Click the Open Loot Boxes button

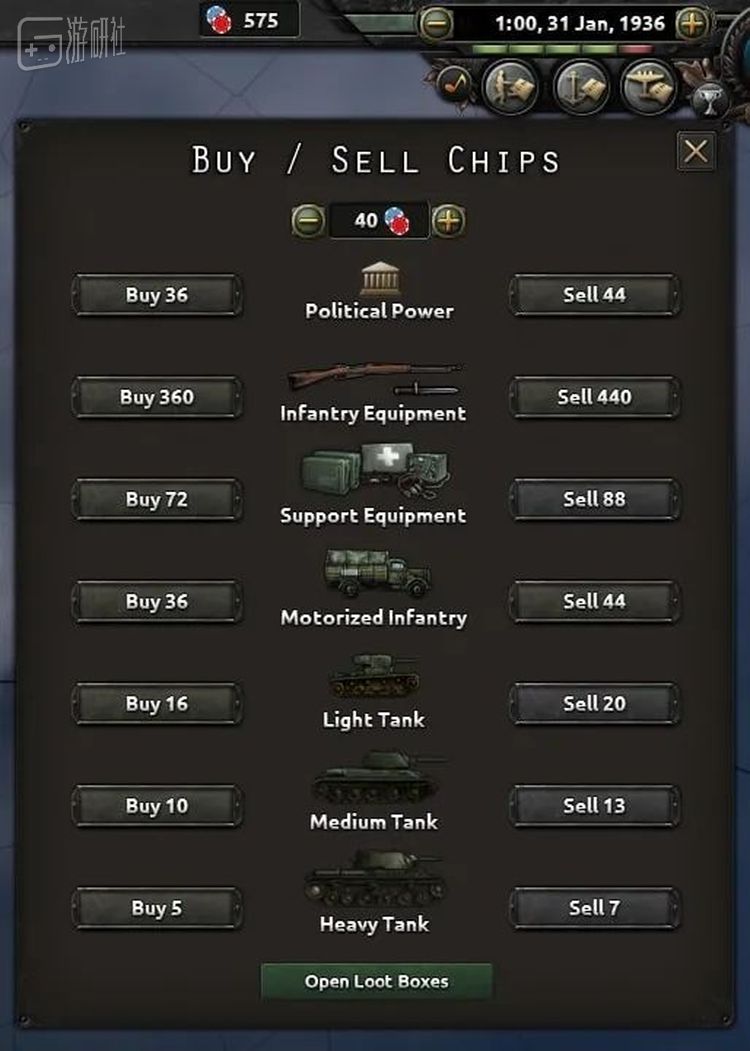click(x=376, y=981)
